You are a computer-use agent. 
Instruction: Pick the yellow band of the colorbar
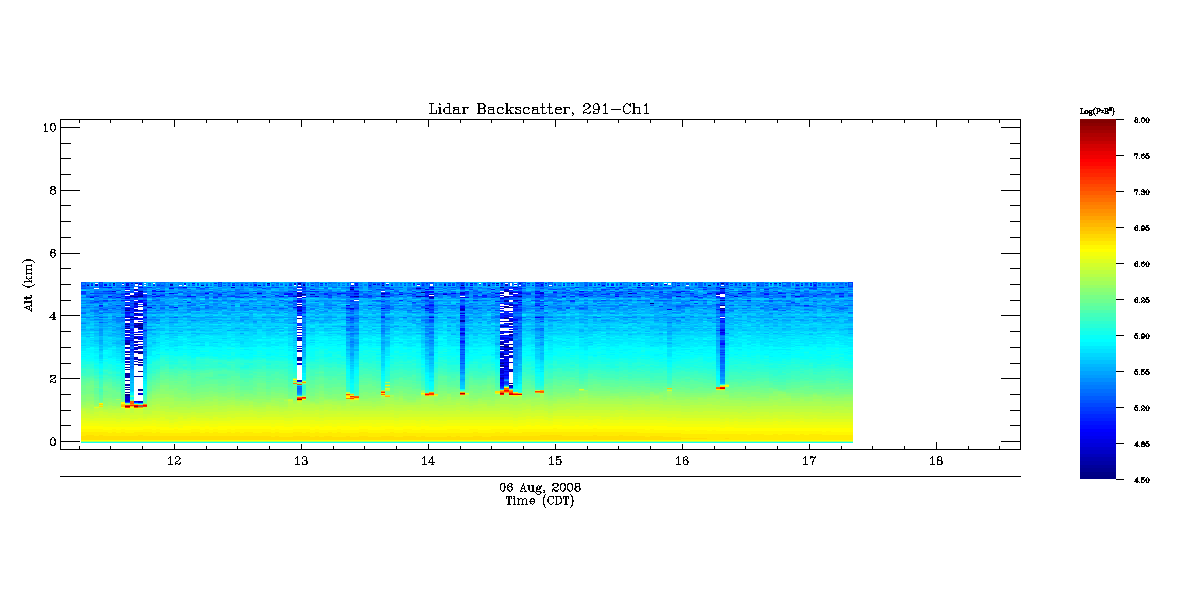[x=1097, y=248]
